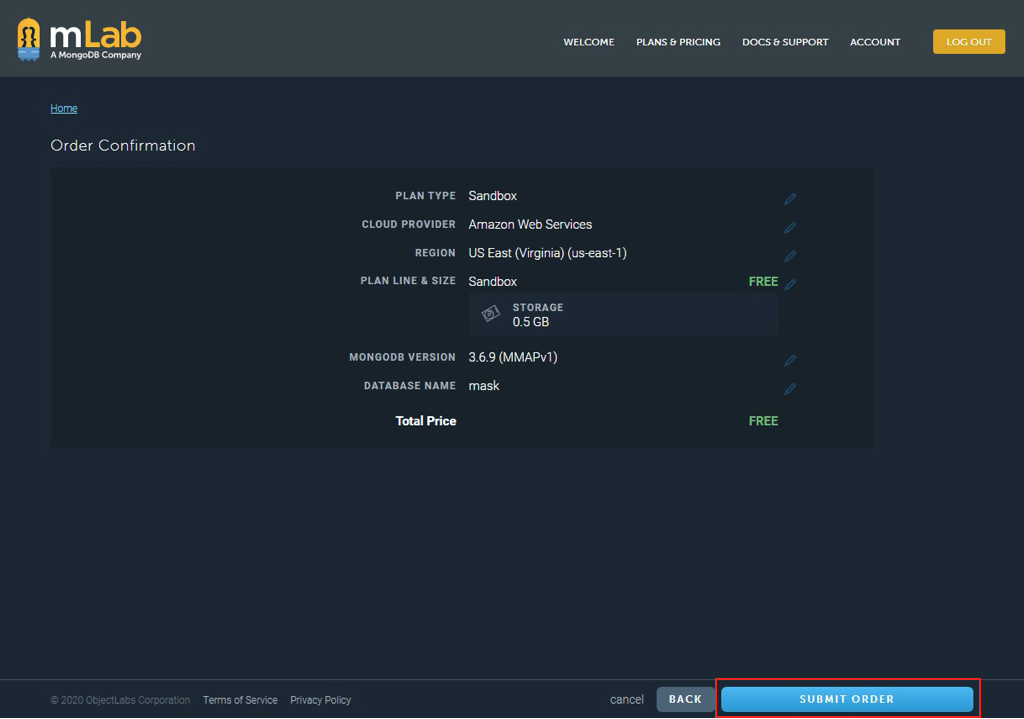Open Plans & Pricing page
This screenshot has width=1024, height=719.
point(678,42)
